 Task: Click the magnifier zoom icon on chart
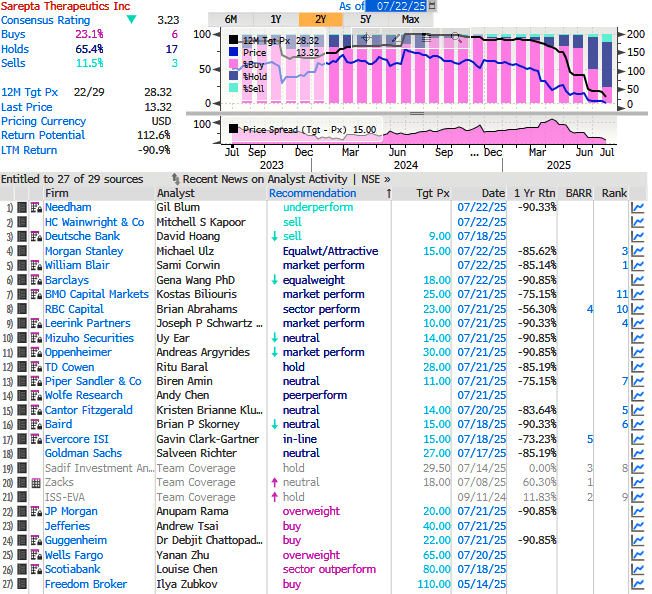456,38
